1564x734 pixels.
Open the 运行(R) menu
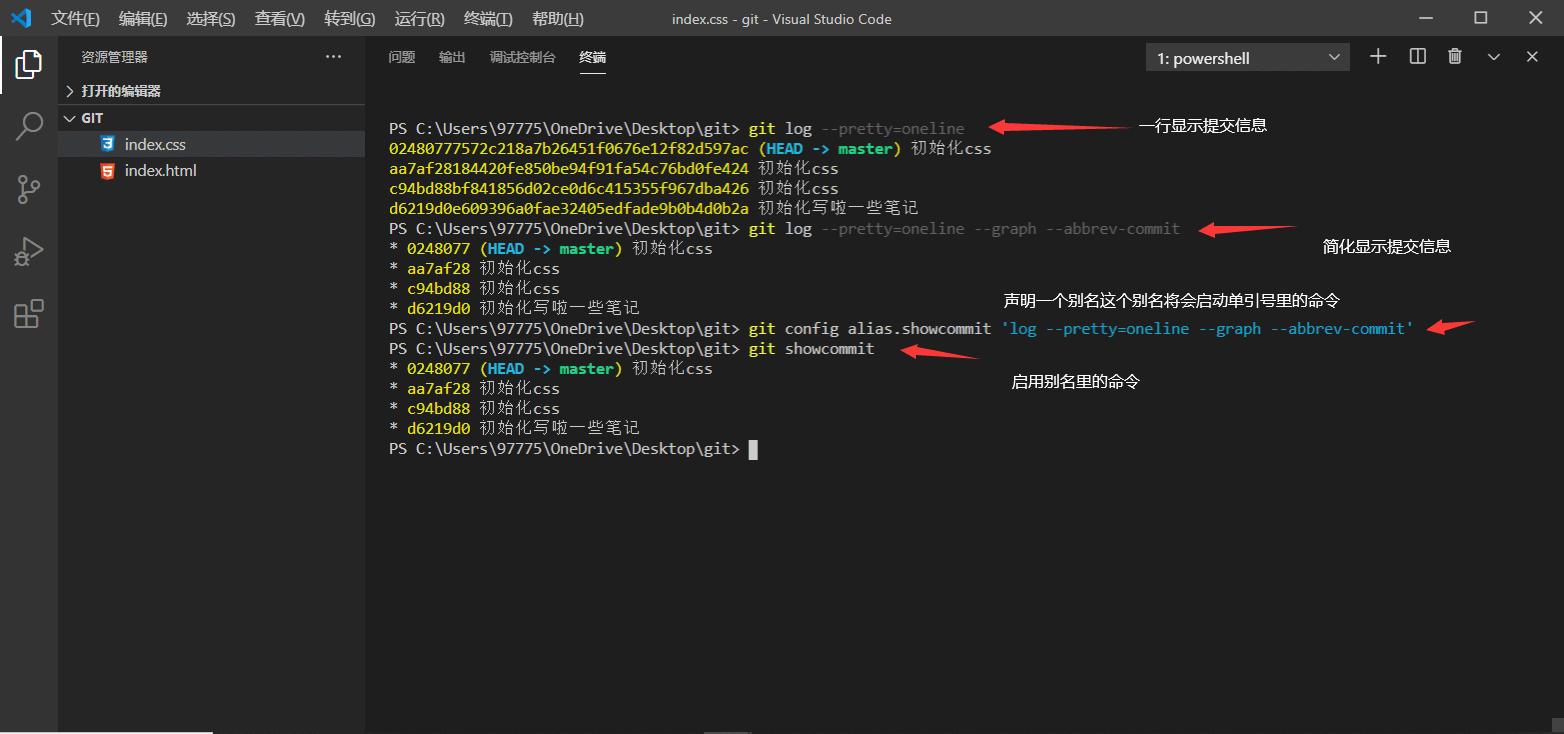420,19
